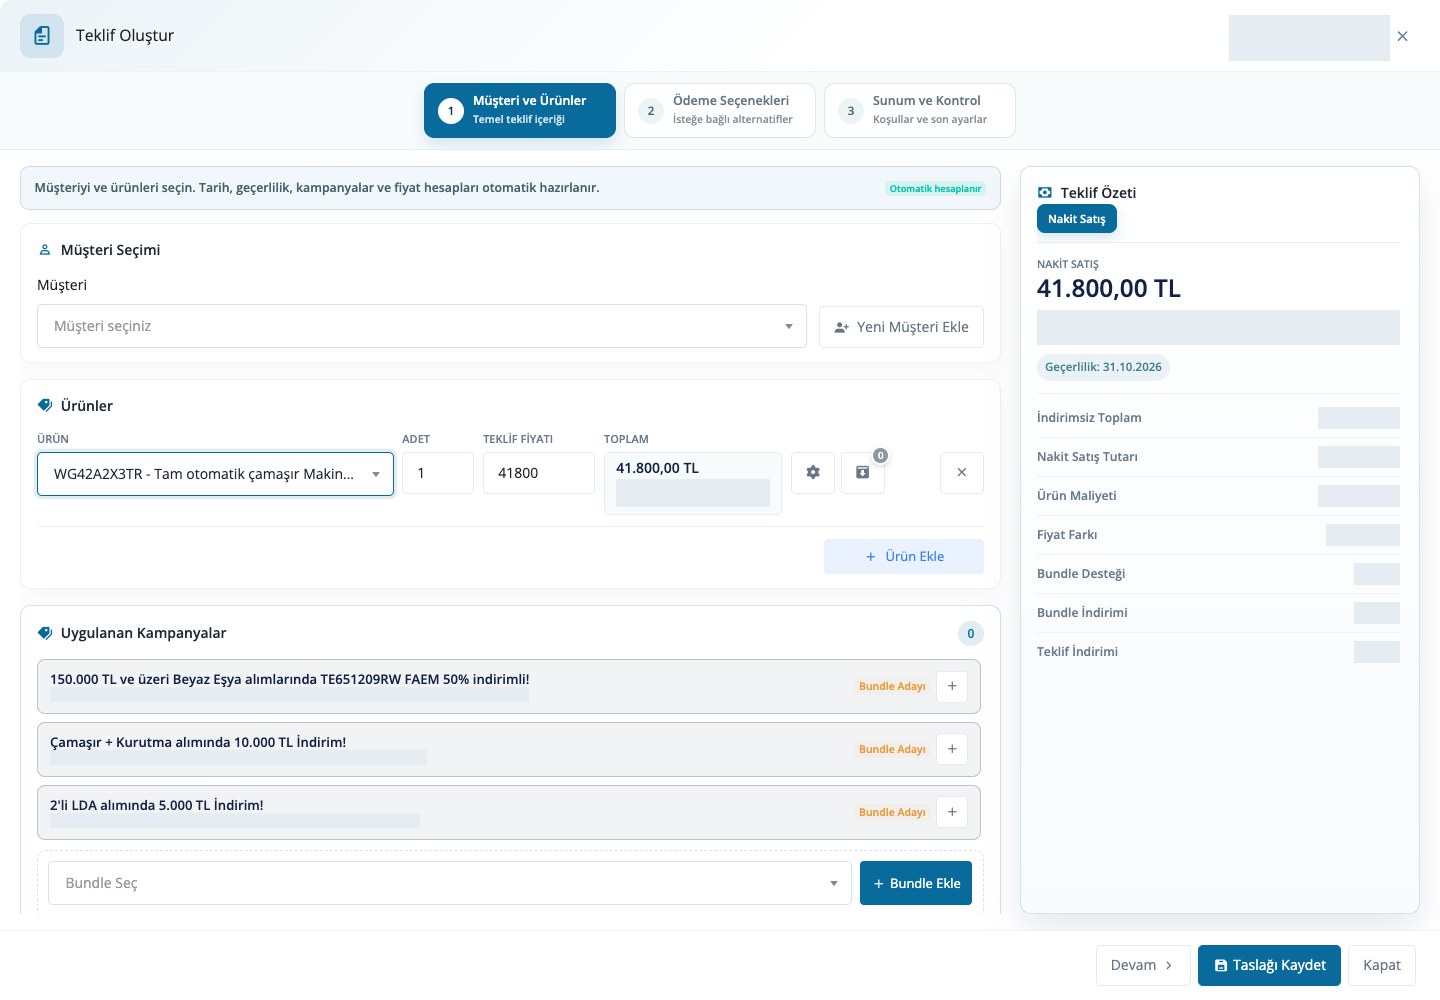Click the Bundle Adayı tag on Çamaşır campaign
Image resolution: width=1440 pixels, height=1000 pixels.
(892, 749)
